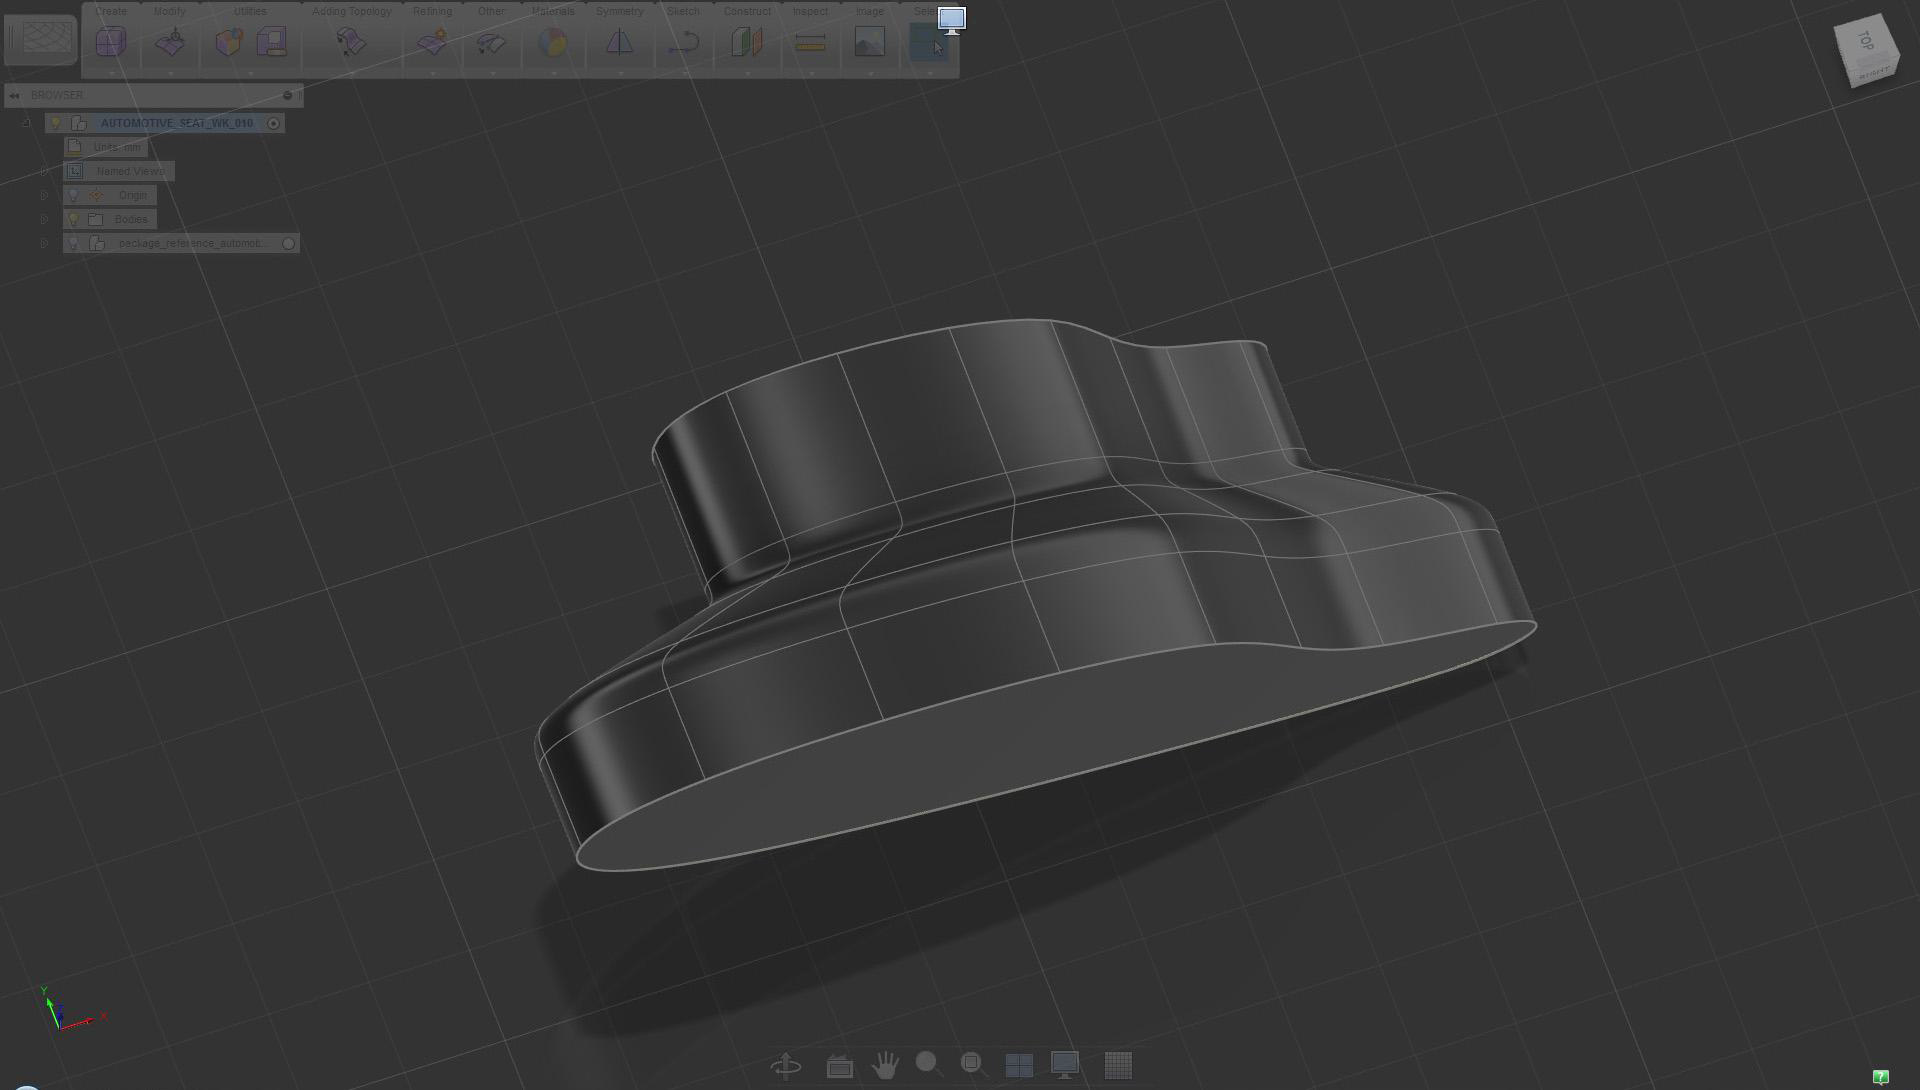Open the Modify panel dropdown arrow
The image size is (1920, 1090).
[170, 73]
